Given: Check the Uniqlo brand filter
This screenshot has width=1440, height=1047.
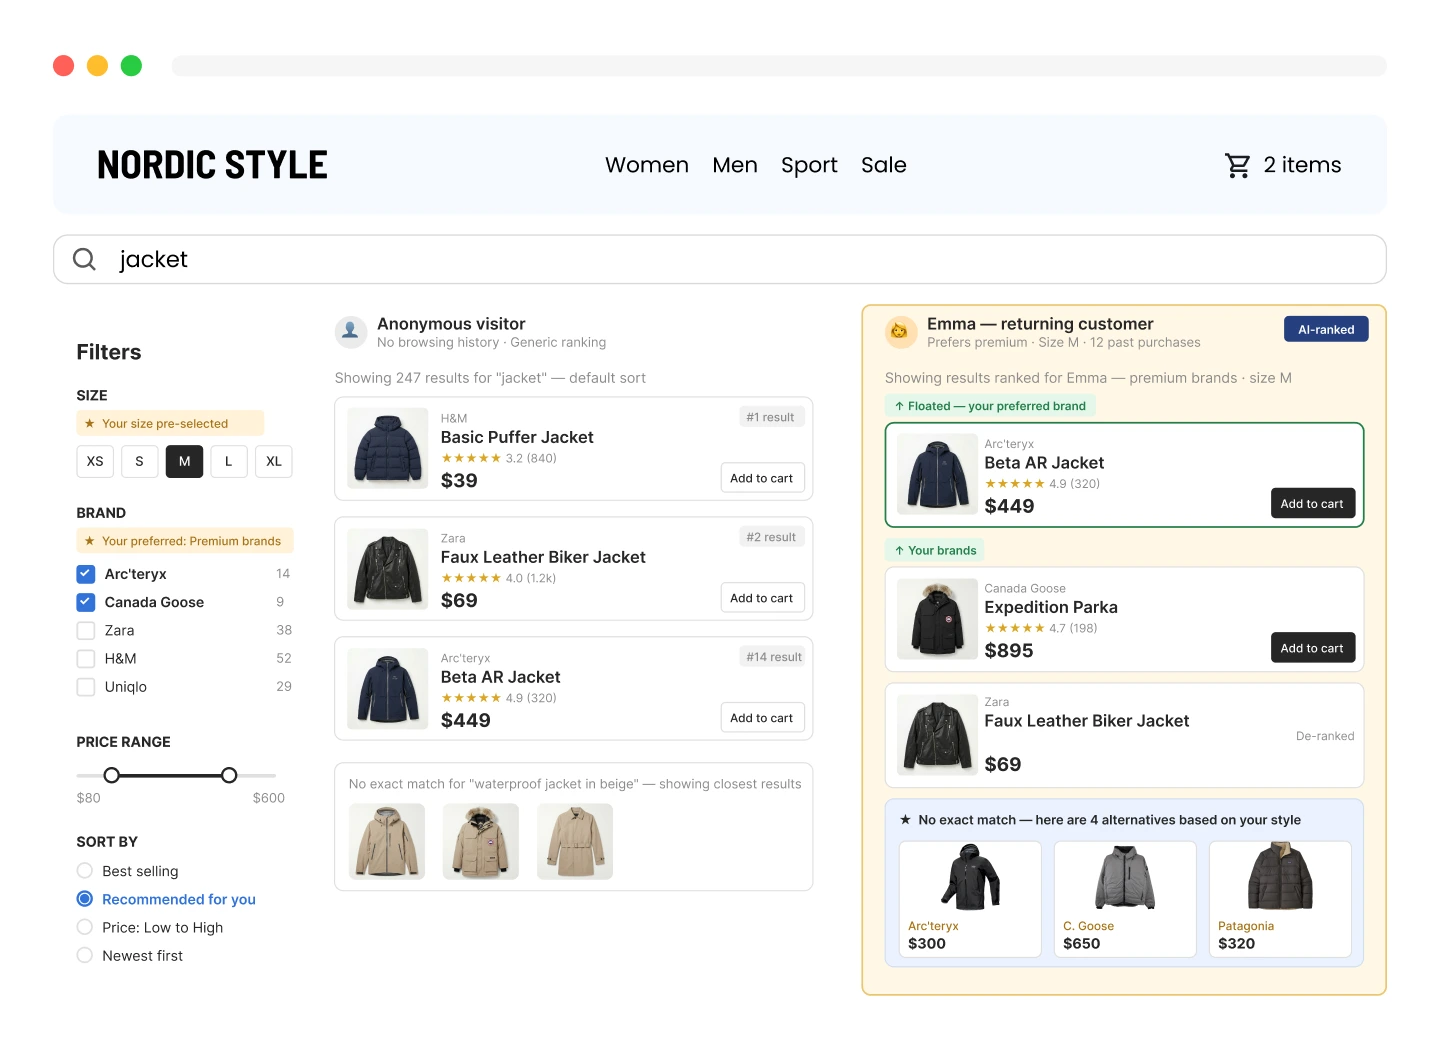Looking at the screenshot, I should click(x=86, y=687).
